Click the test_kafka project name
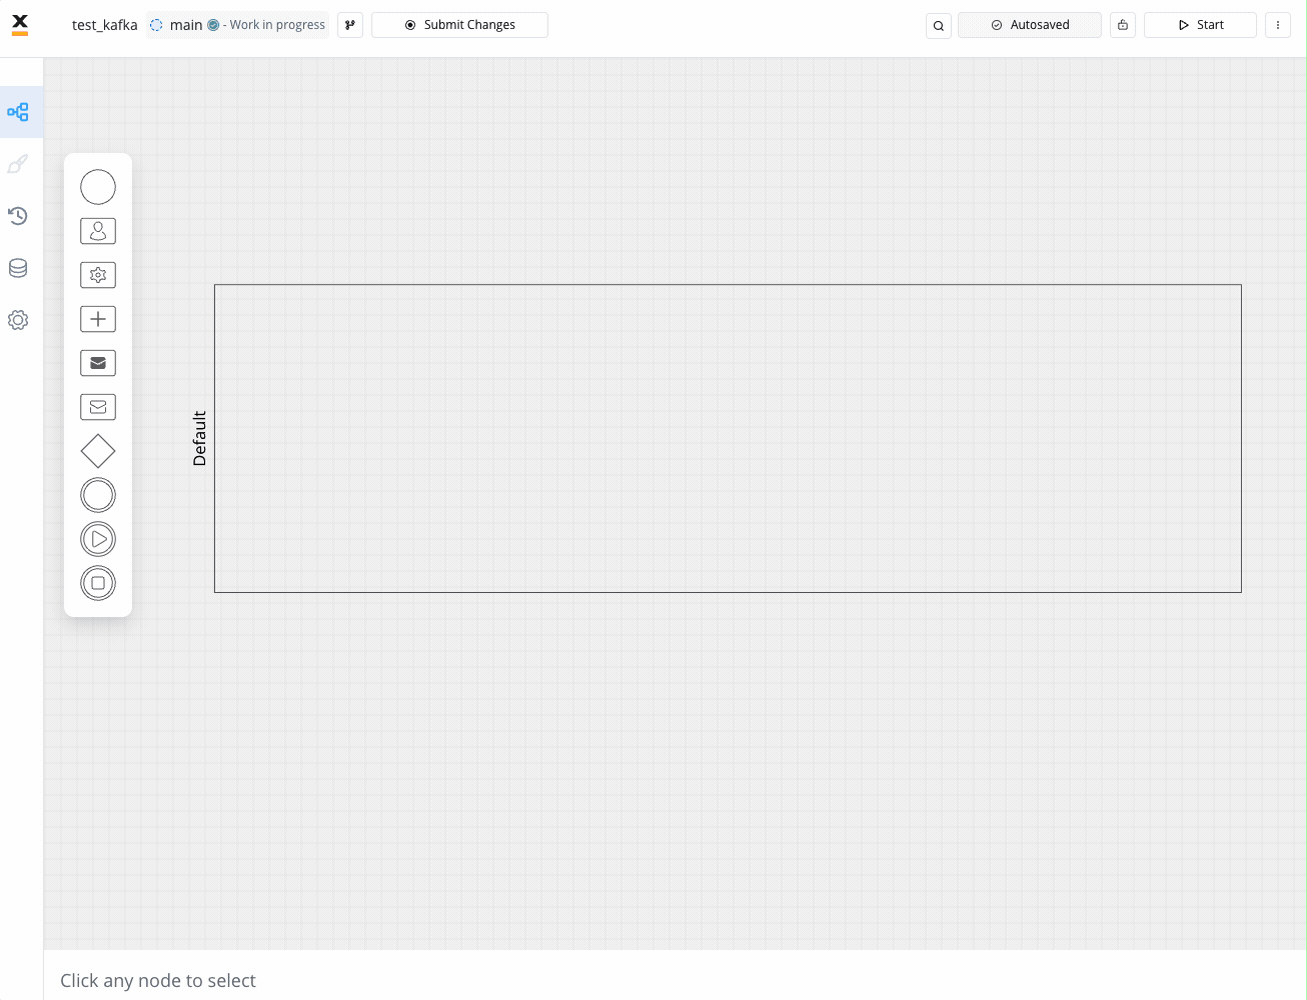1307x1000 pixels. (x=105, y=25)
